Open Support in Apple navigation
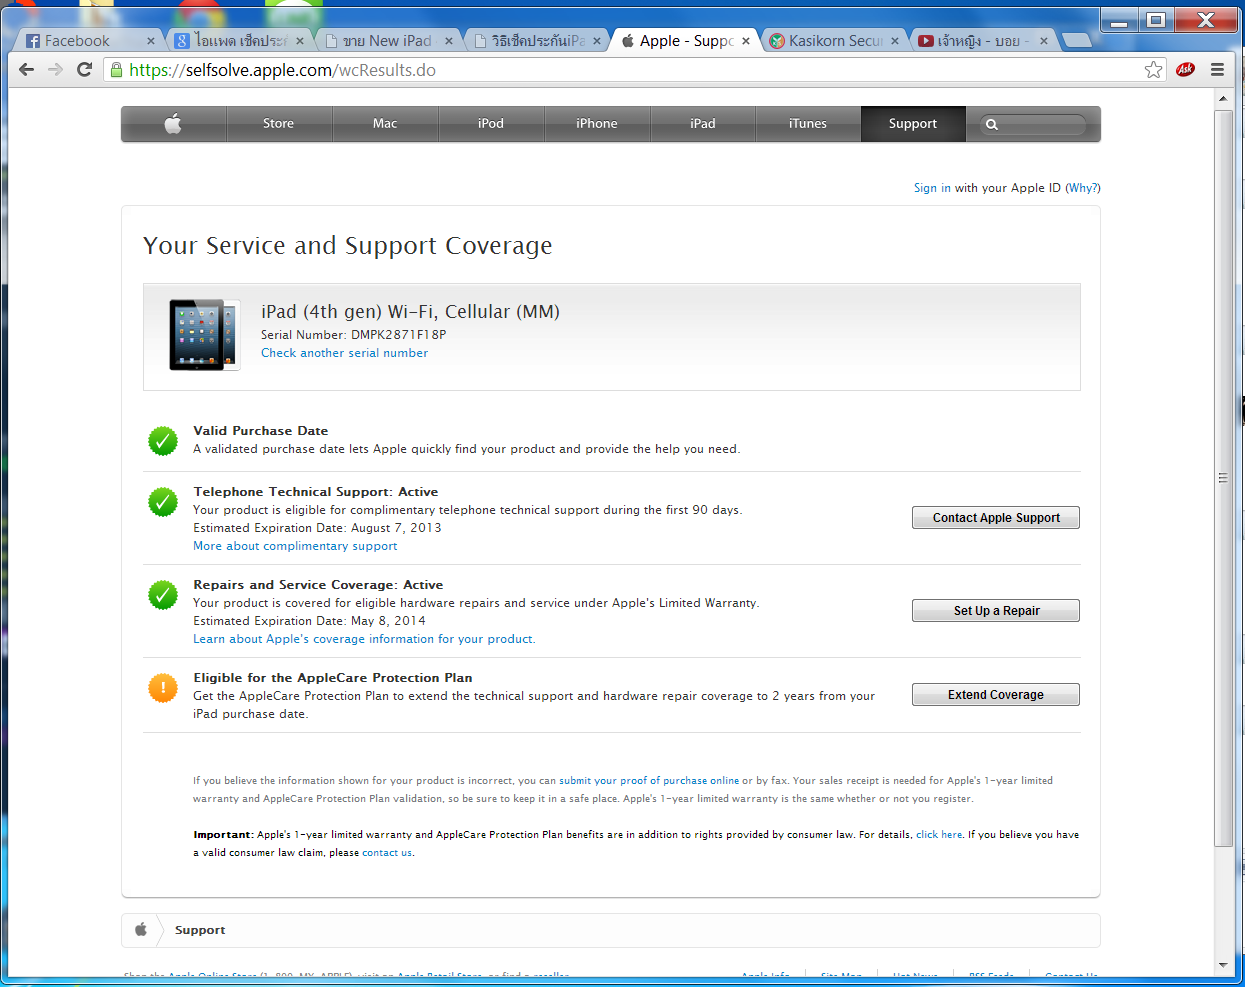This screenshot has height=987, width=1245. pyautogui.click(x=913, y=124)
